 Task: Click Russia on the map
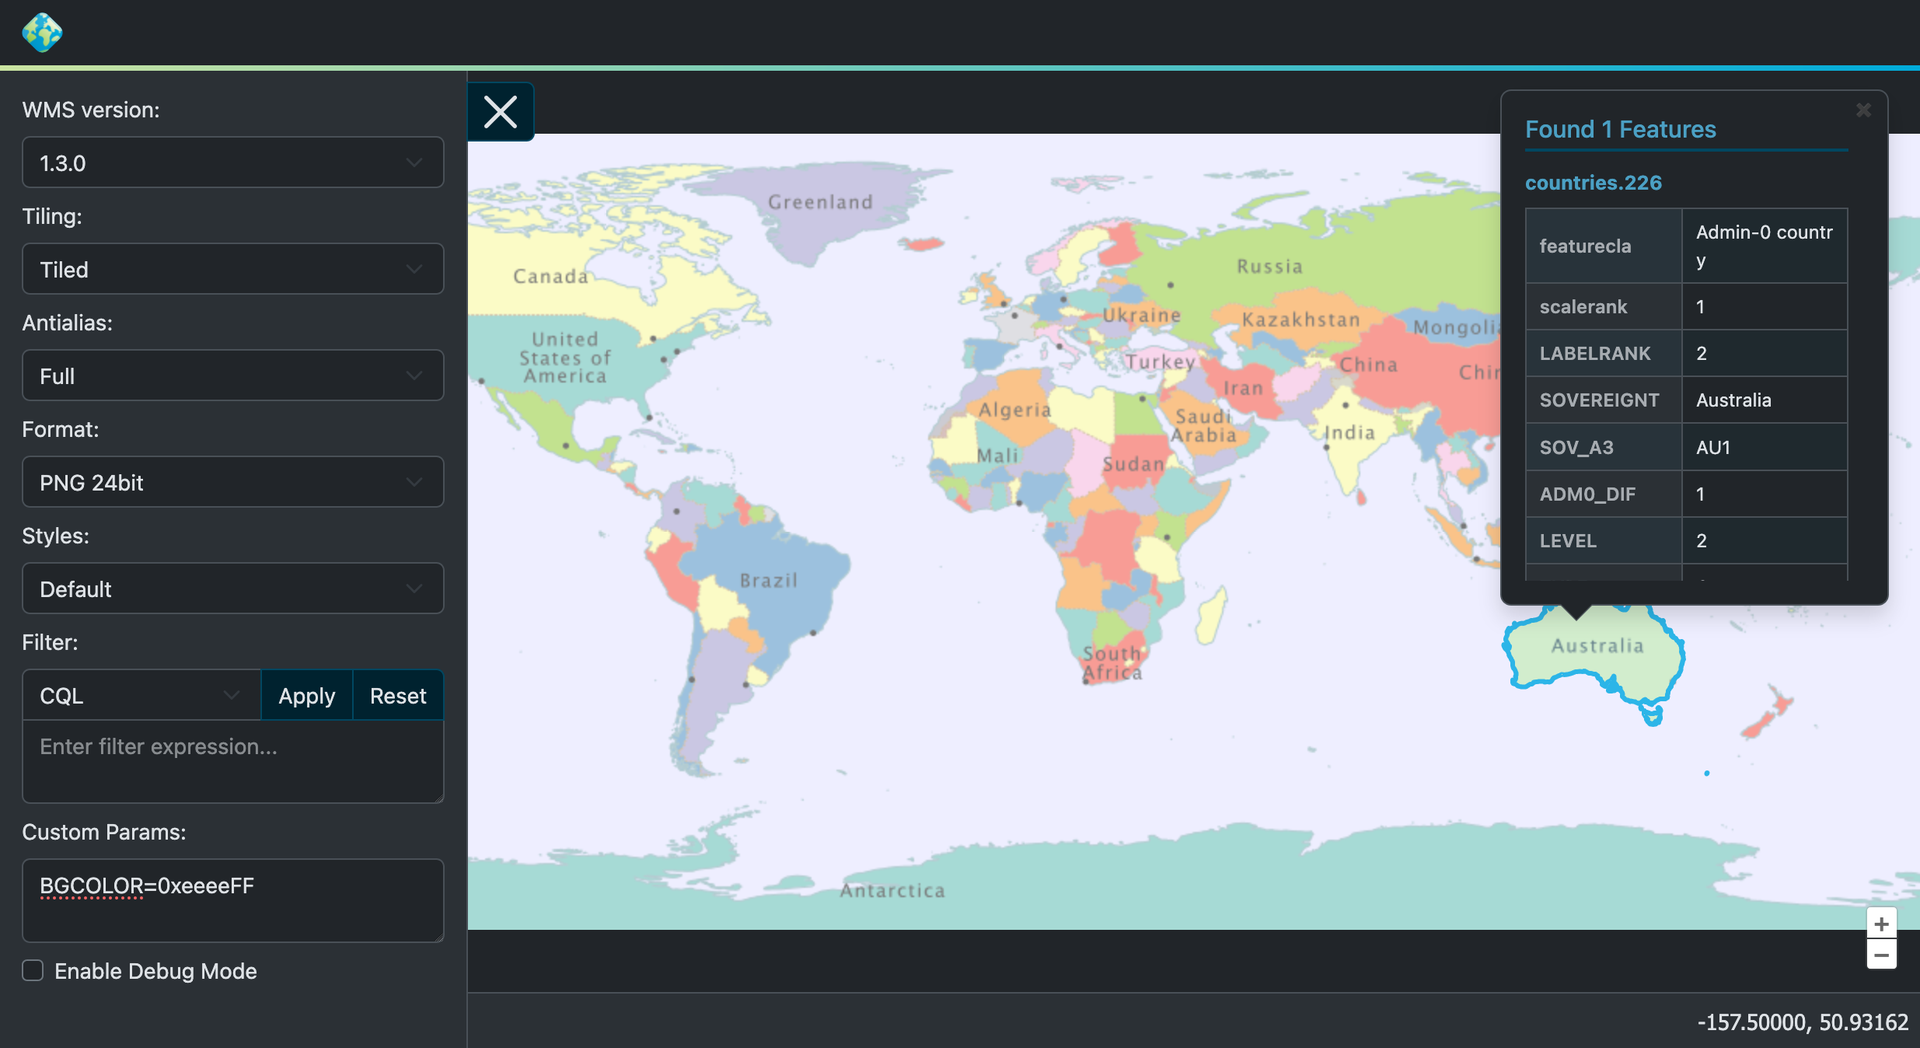click(1270, 267)
